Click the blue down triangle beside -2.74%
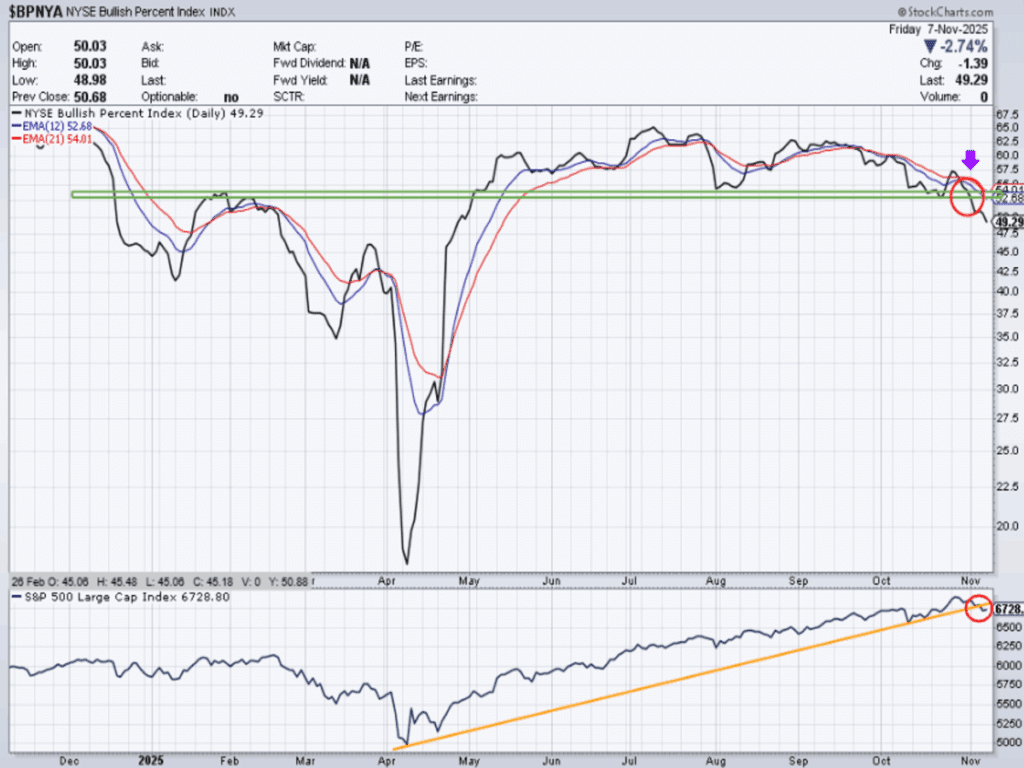Image resolution: width=1024 pixels, height=768 pixels. (930, 46)
